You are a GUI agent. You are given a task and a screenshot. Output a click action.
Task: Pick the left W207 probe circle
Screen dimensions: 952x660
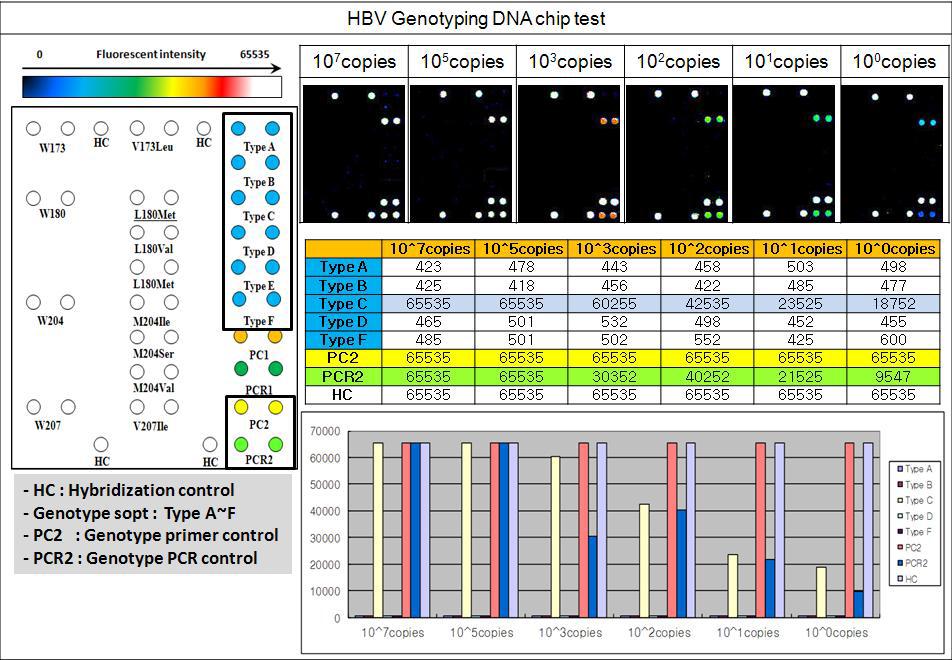(33, 407)
